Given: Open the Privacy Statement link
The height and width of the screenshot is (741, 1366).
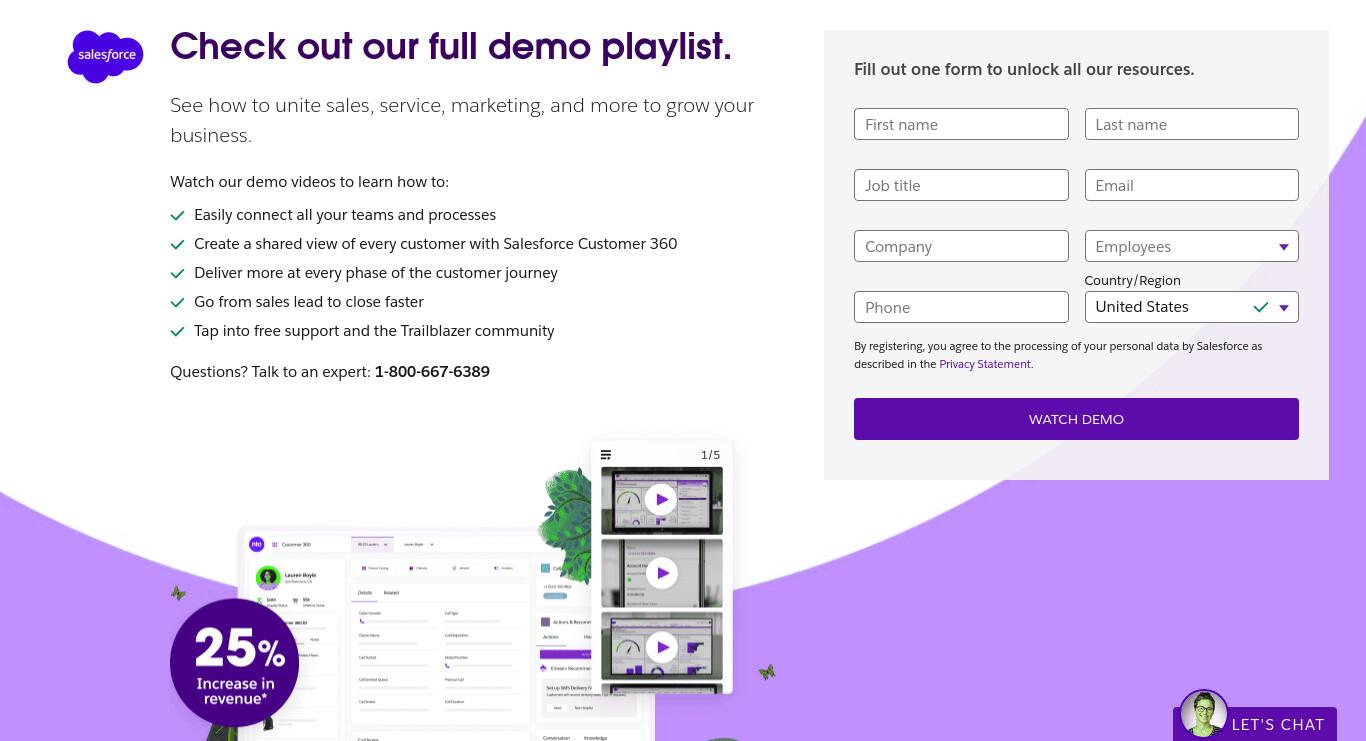Looking at the screenshot, I should click(x=985, y=364).
